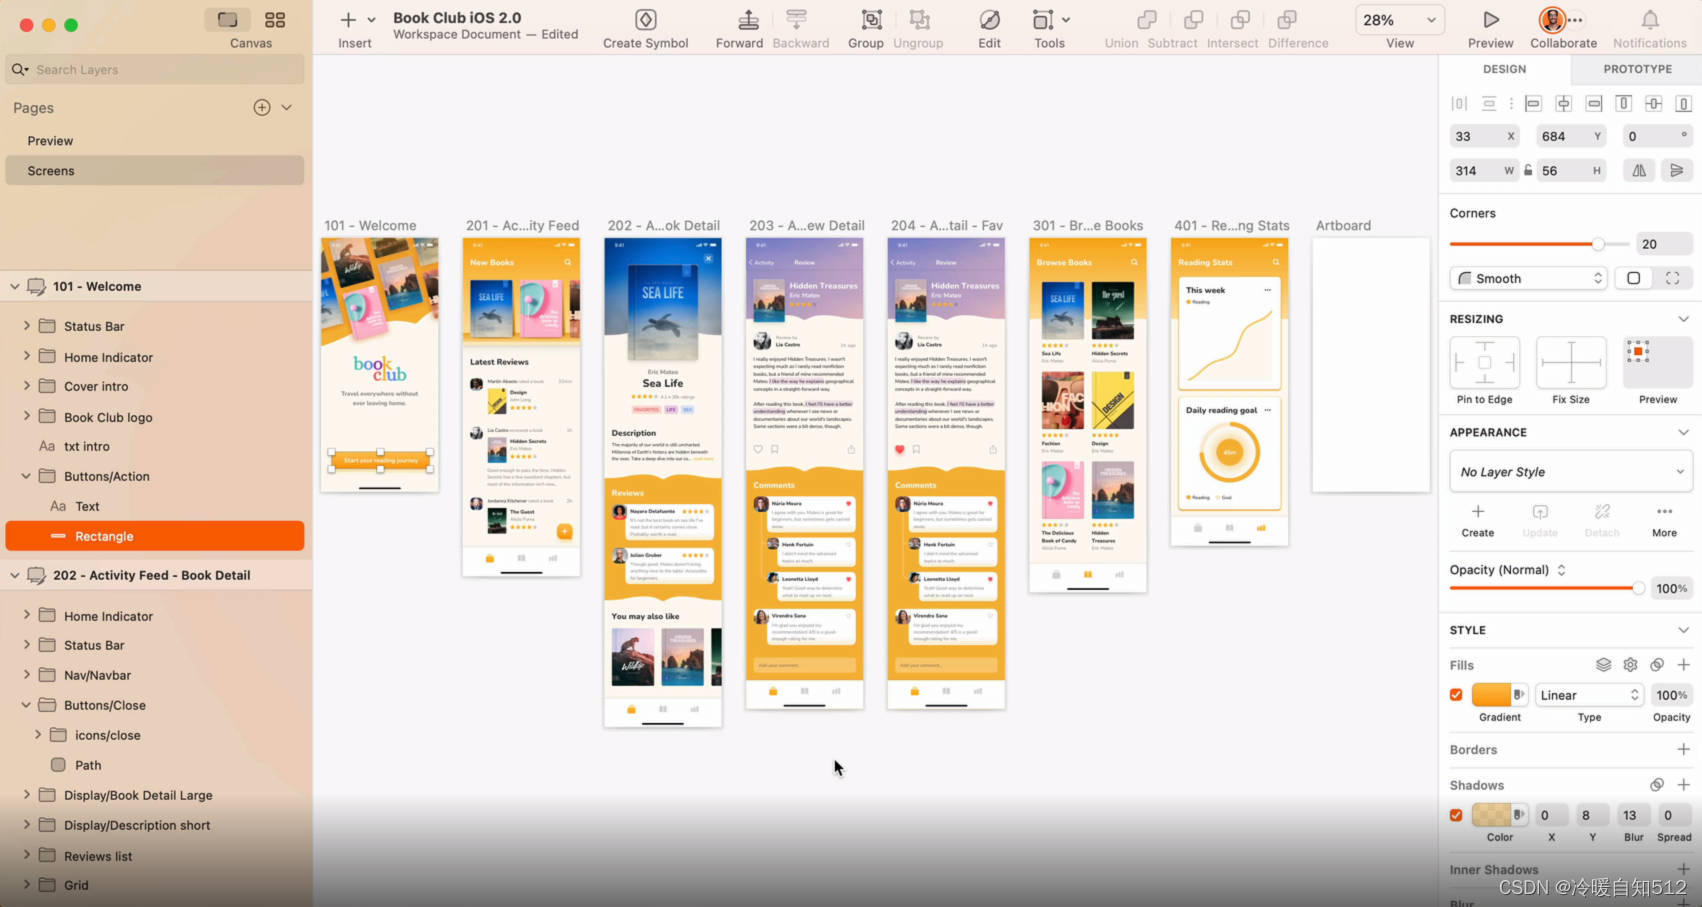Flip layer vertically
Image resolution: width=1702 pixels, height=907 pixels.
1677,170
